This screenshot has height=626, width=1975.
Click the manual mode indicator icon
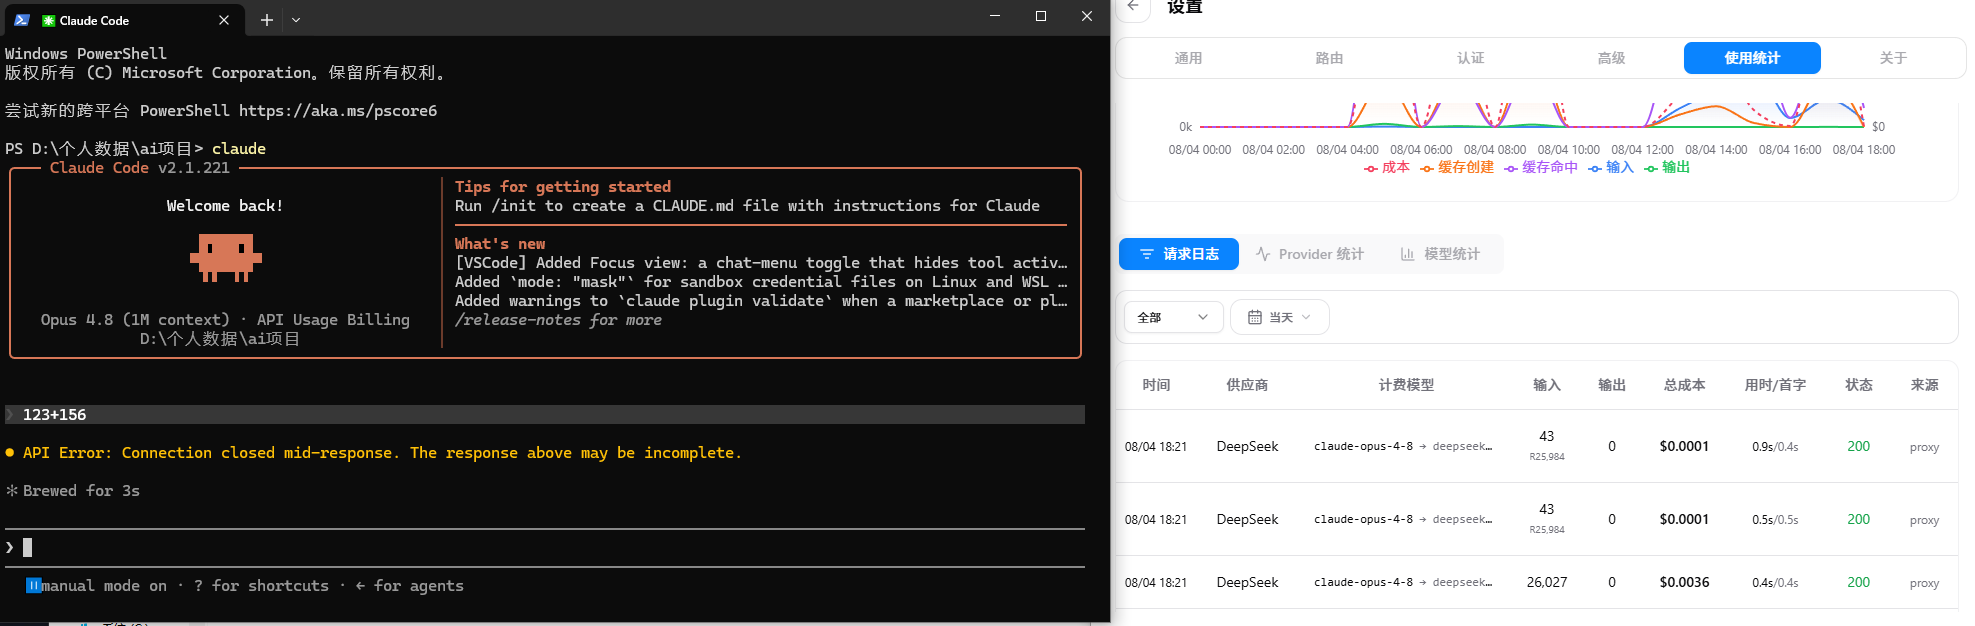[x=33, y=586]
